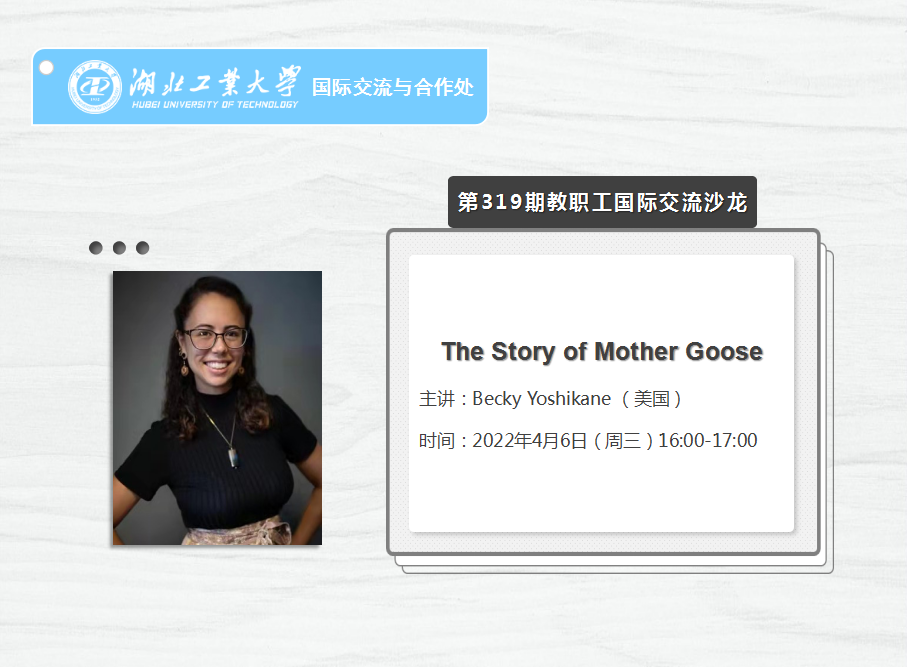
Task: Click the HUBEI UNIVERSITY OF TECHNOLOGY text
Action: 215,105
